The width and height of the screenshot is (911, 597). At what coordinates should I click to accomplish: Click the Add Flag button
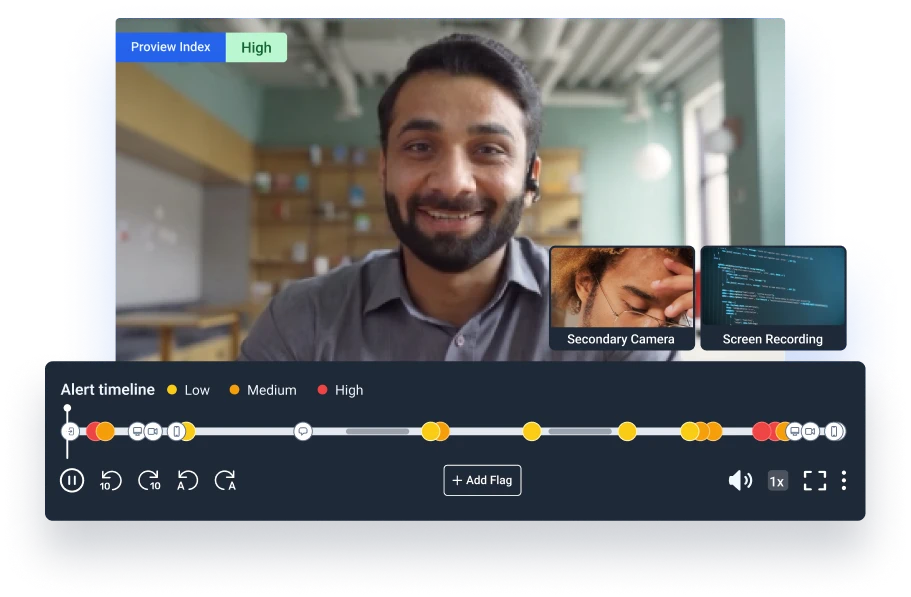482,480
